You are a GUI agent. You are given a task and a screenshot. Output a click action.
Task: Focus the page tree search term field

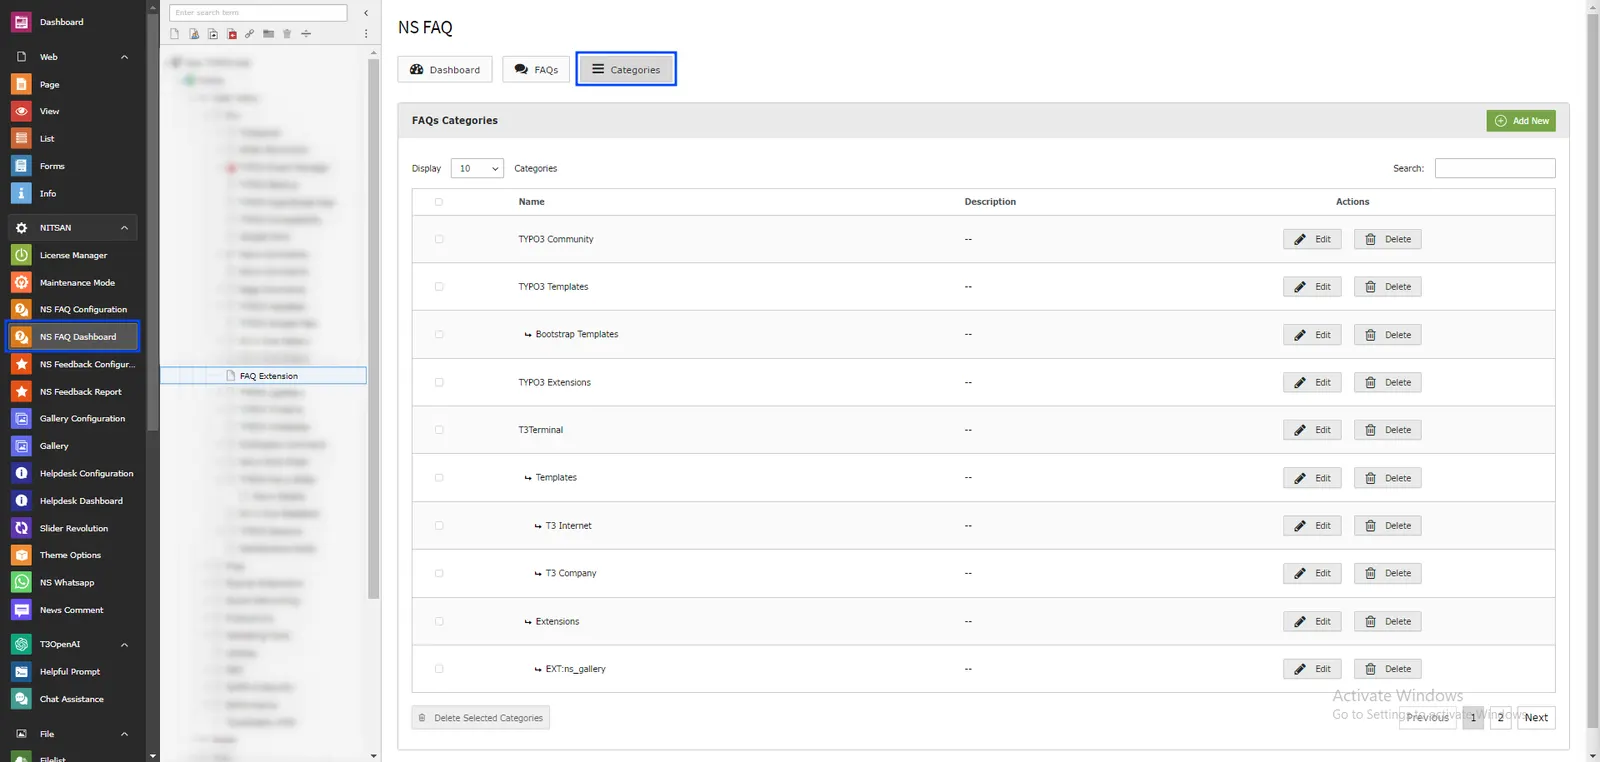258,13
